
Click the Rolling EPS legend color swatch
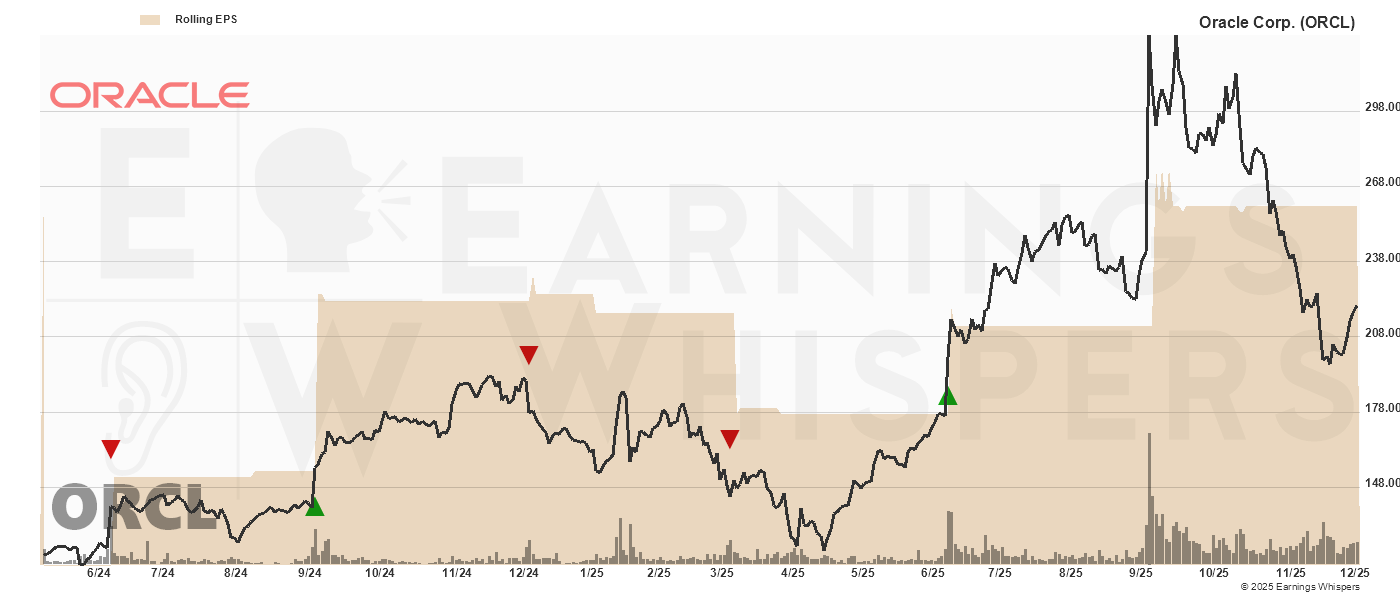tap(150, 19)
